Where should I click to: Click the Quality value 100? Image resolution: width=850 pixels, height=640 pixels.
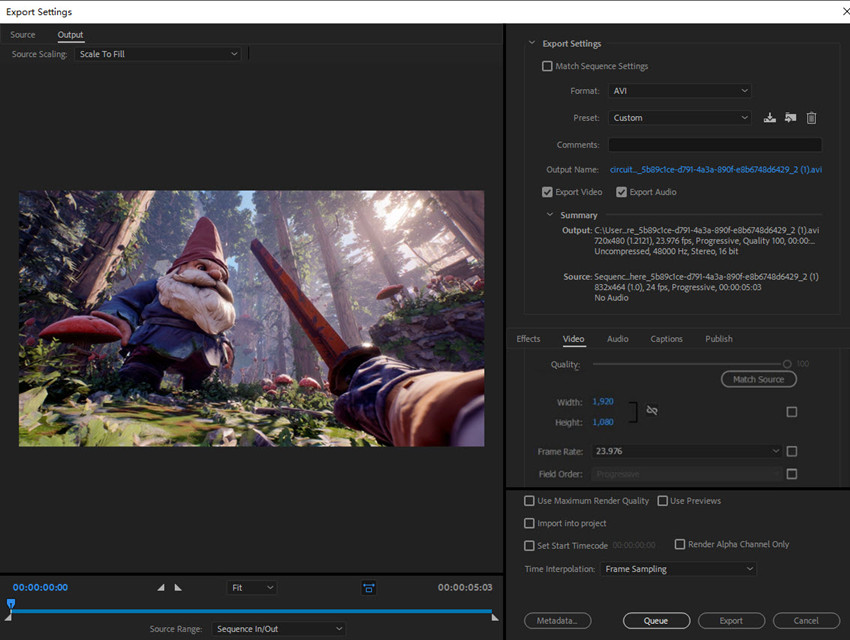click(803, 364)
